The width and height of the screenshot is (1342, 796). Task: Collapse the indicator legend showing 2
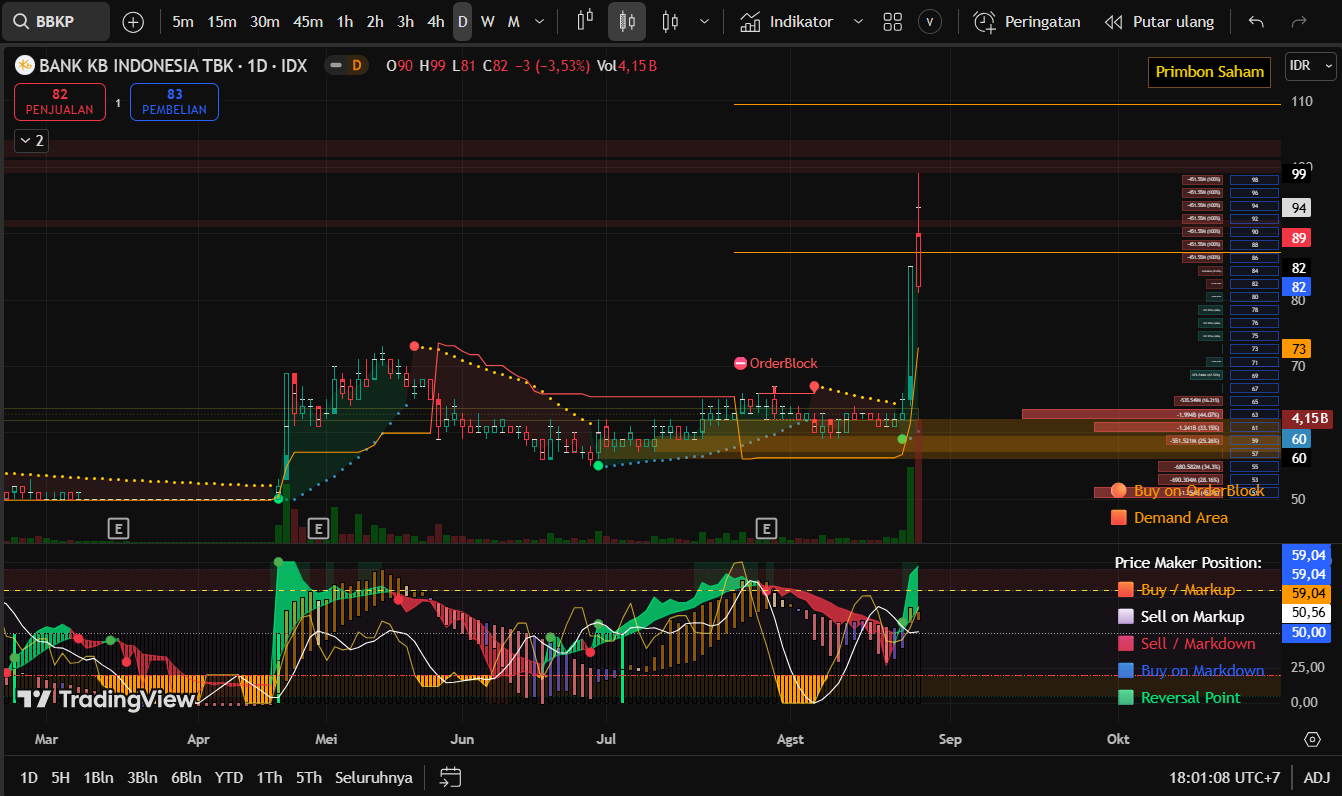pos(31,141)
